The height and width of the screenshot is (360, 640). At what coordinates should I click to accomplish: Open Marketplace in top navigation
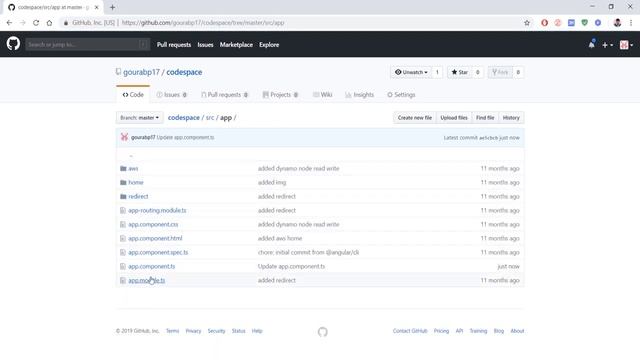[236, 45]
